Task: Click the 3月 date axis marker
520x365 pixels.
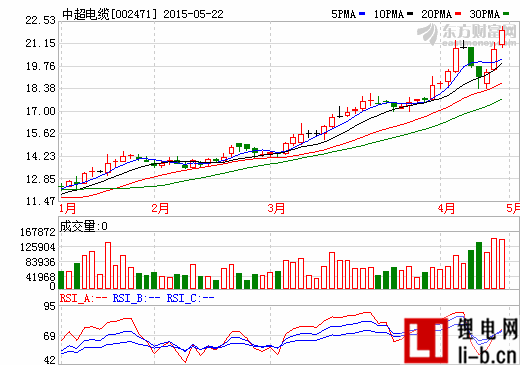Action: (x=276, y=208)
